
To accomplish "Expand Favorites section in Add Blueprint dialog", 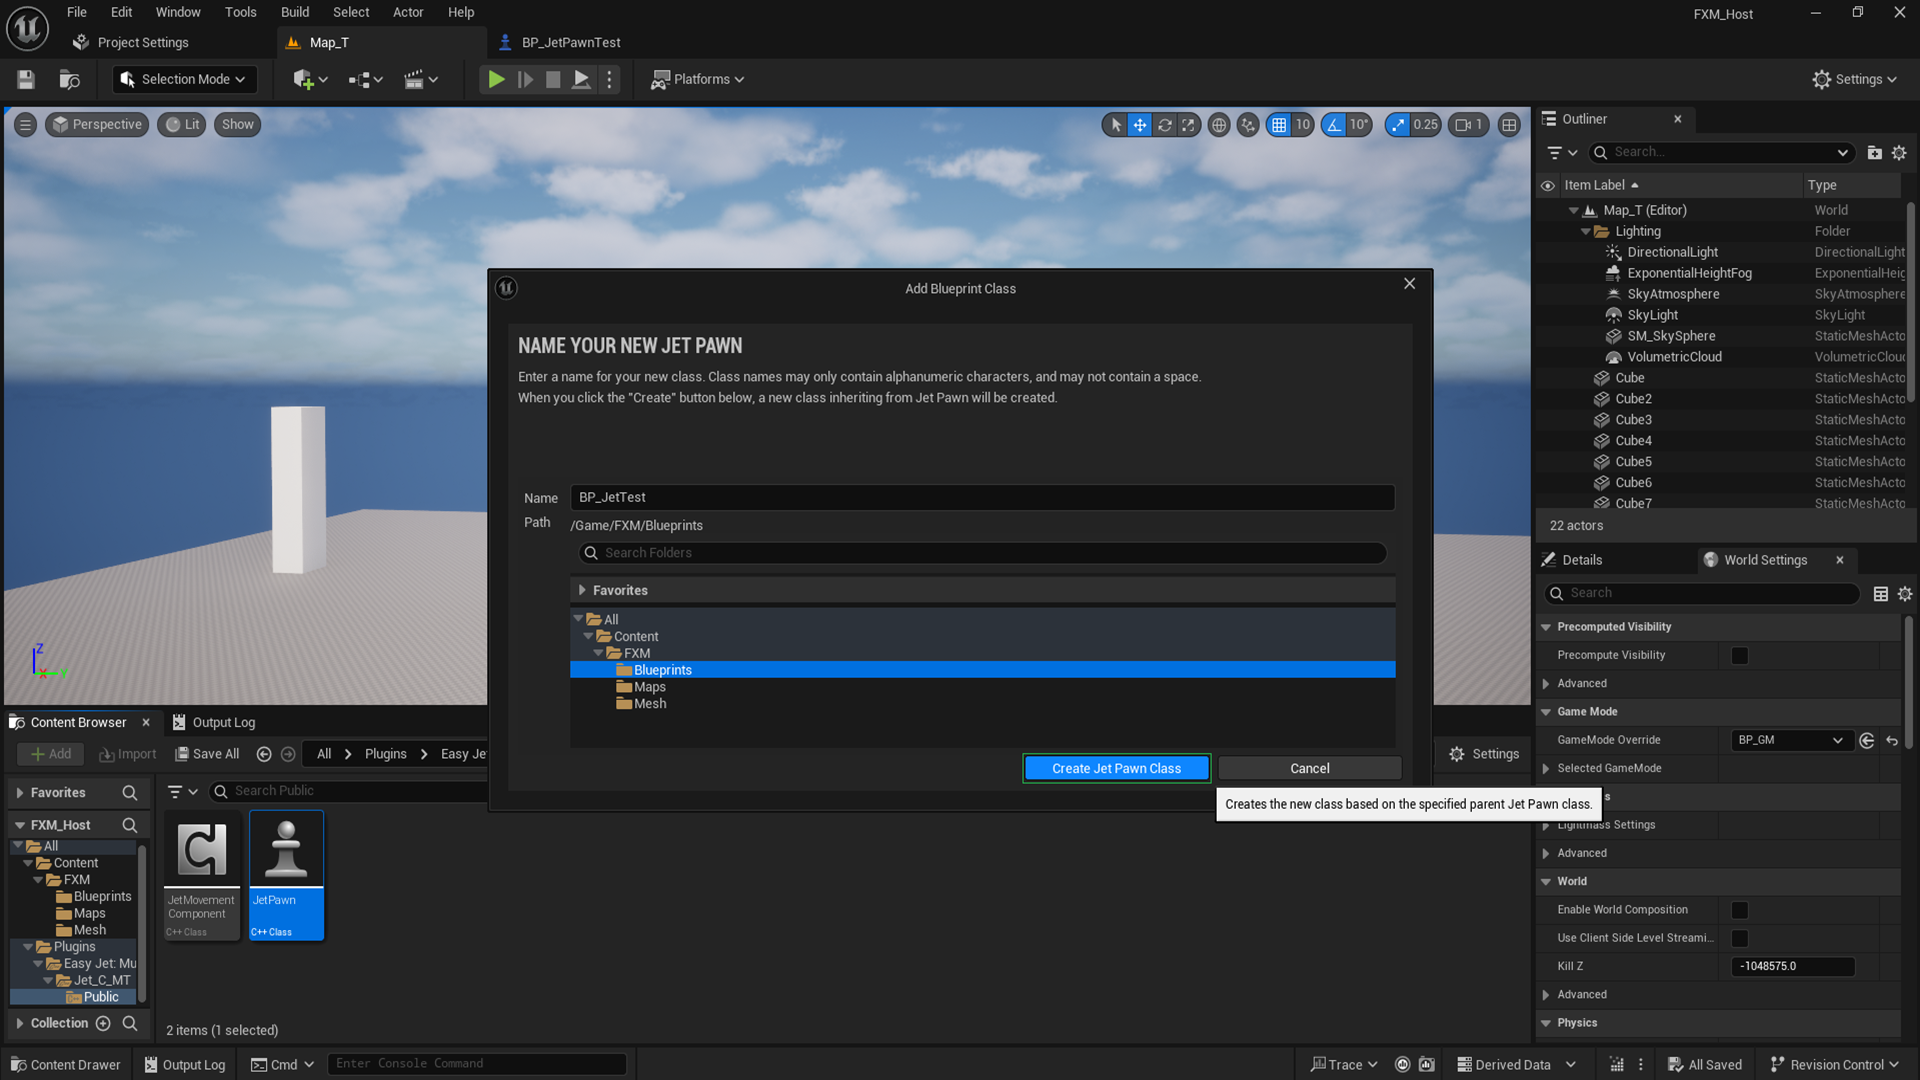I will click(582, 591).
